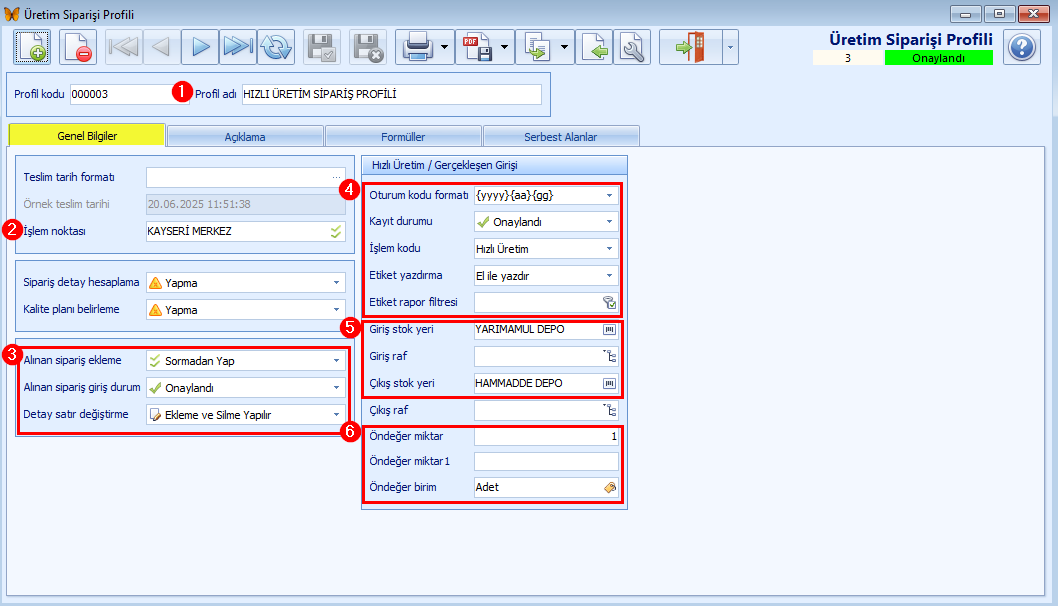This screenshot has width=1058, height=606.
Task: Click the green Onaylandı status indicator
Action: tap(939, 58)
